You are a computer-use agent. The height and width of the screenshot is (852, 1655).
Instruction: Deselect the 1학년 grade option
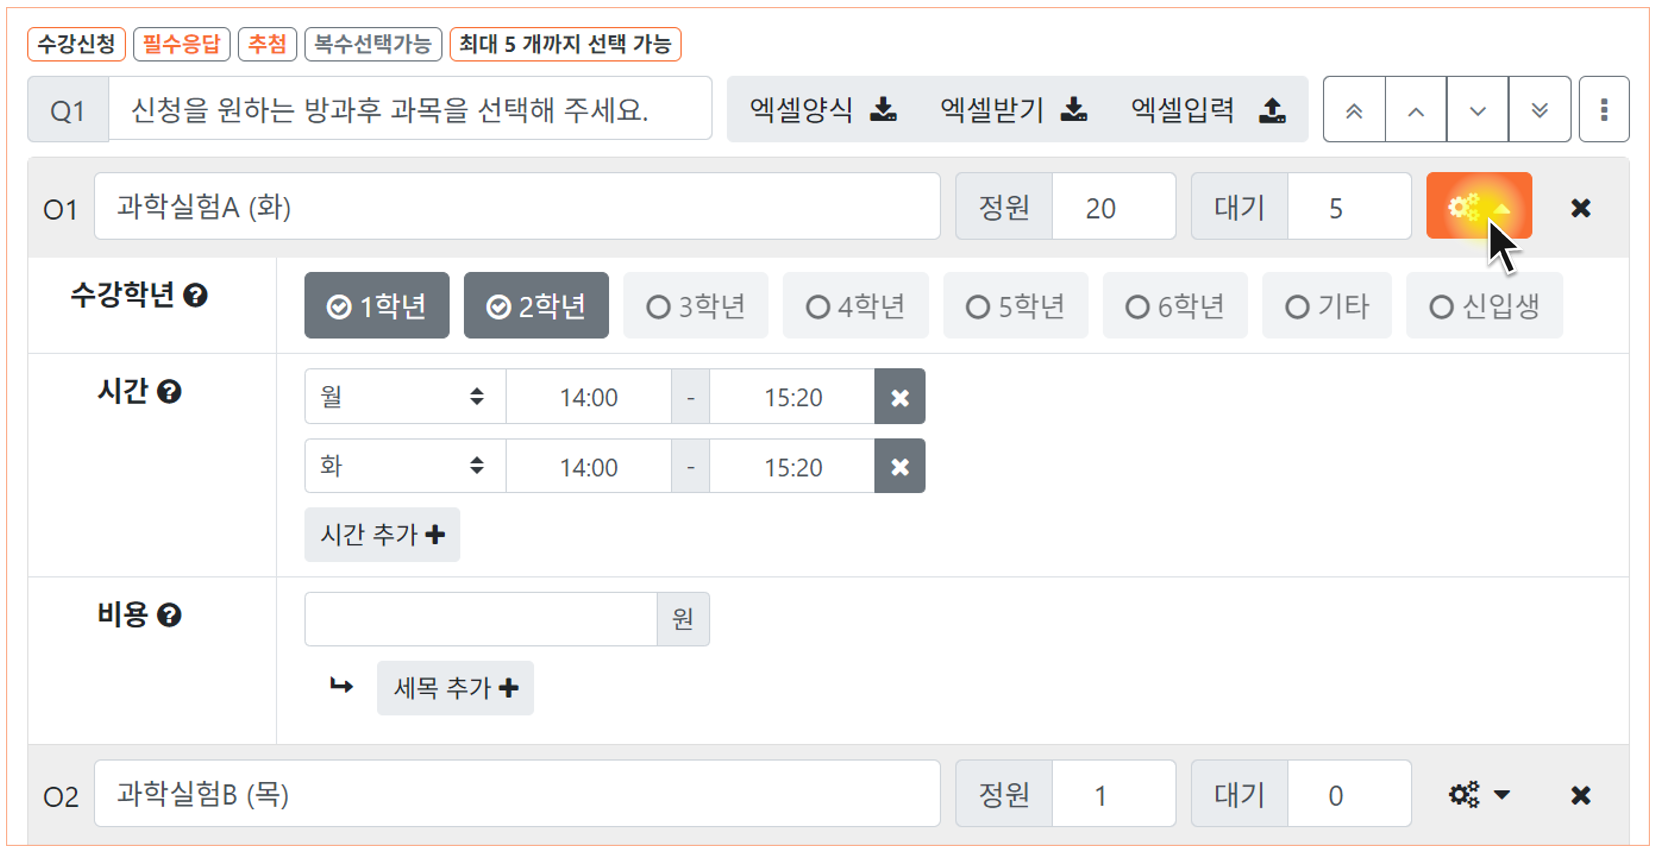(377, 306)
